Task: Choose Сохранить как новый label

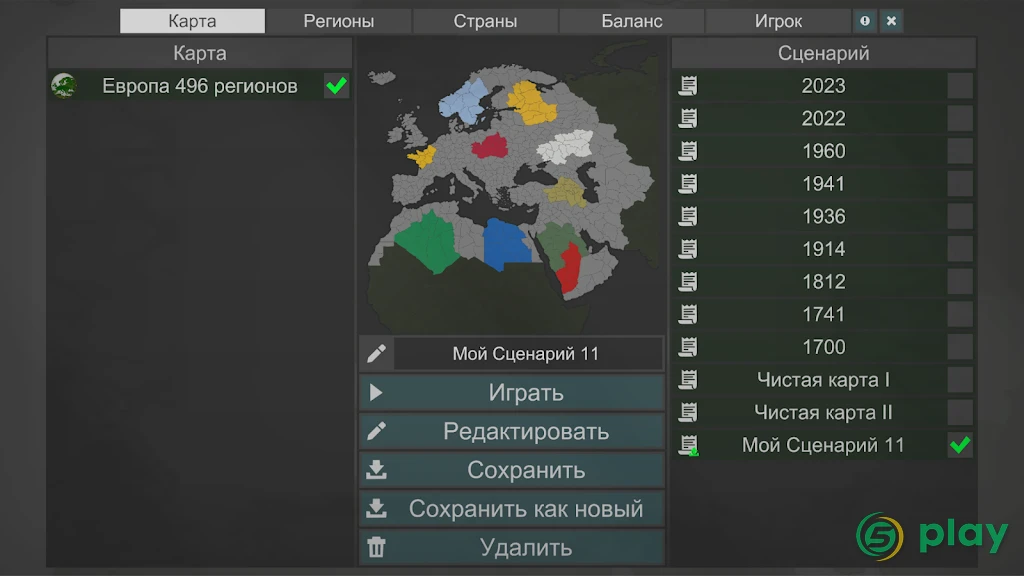Action: (x=526, y=509)
